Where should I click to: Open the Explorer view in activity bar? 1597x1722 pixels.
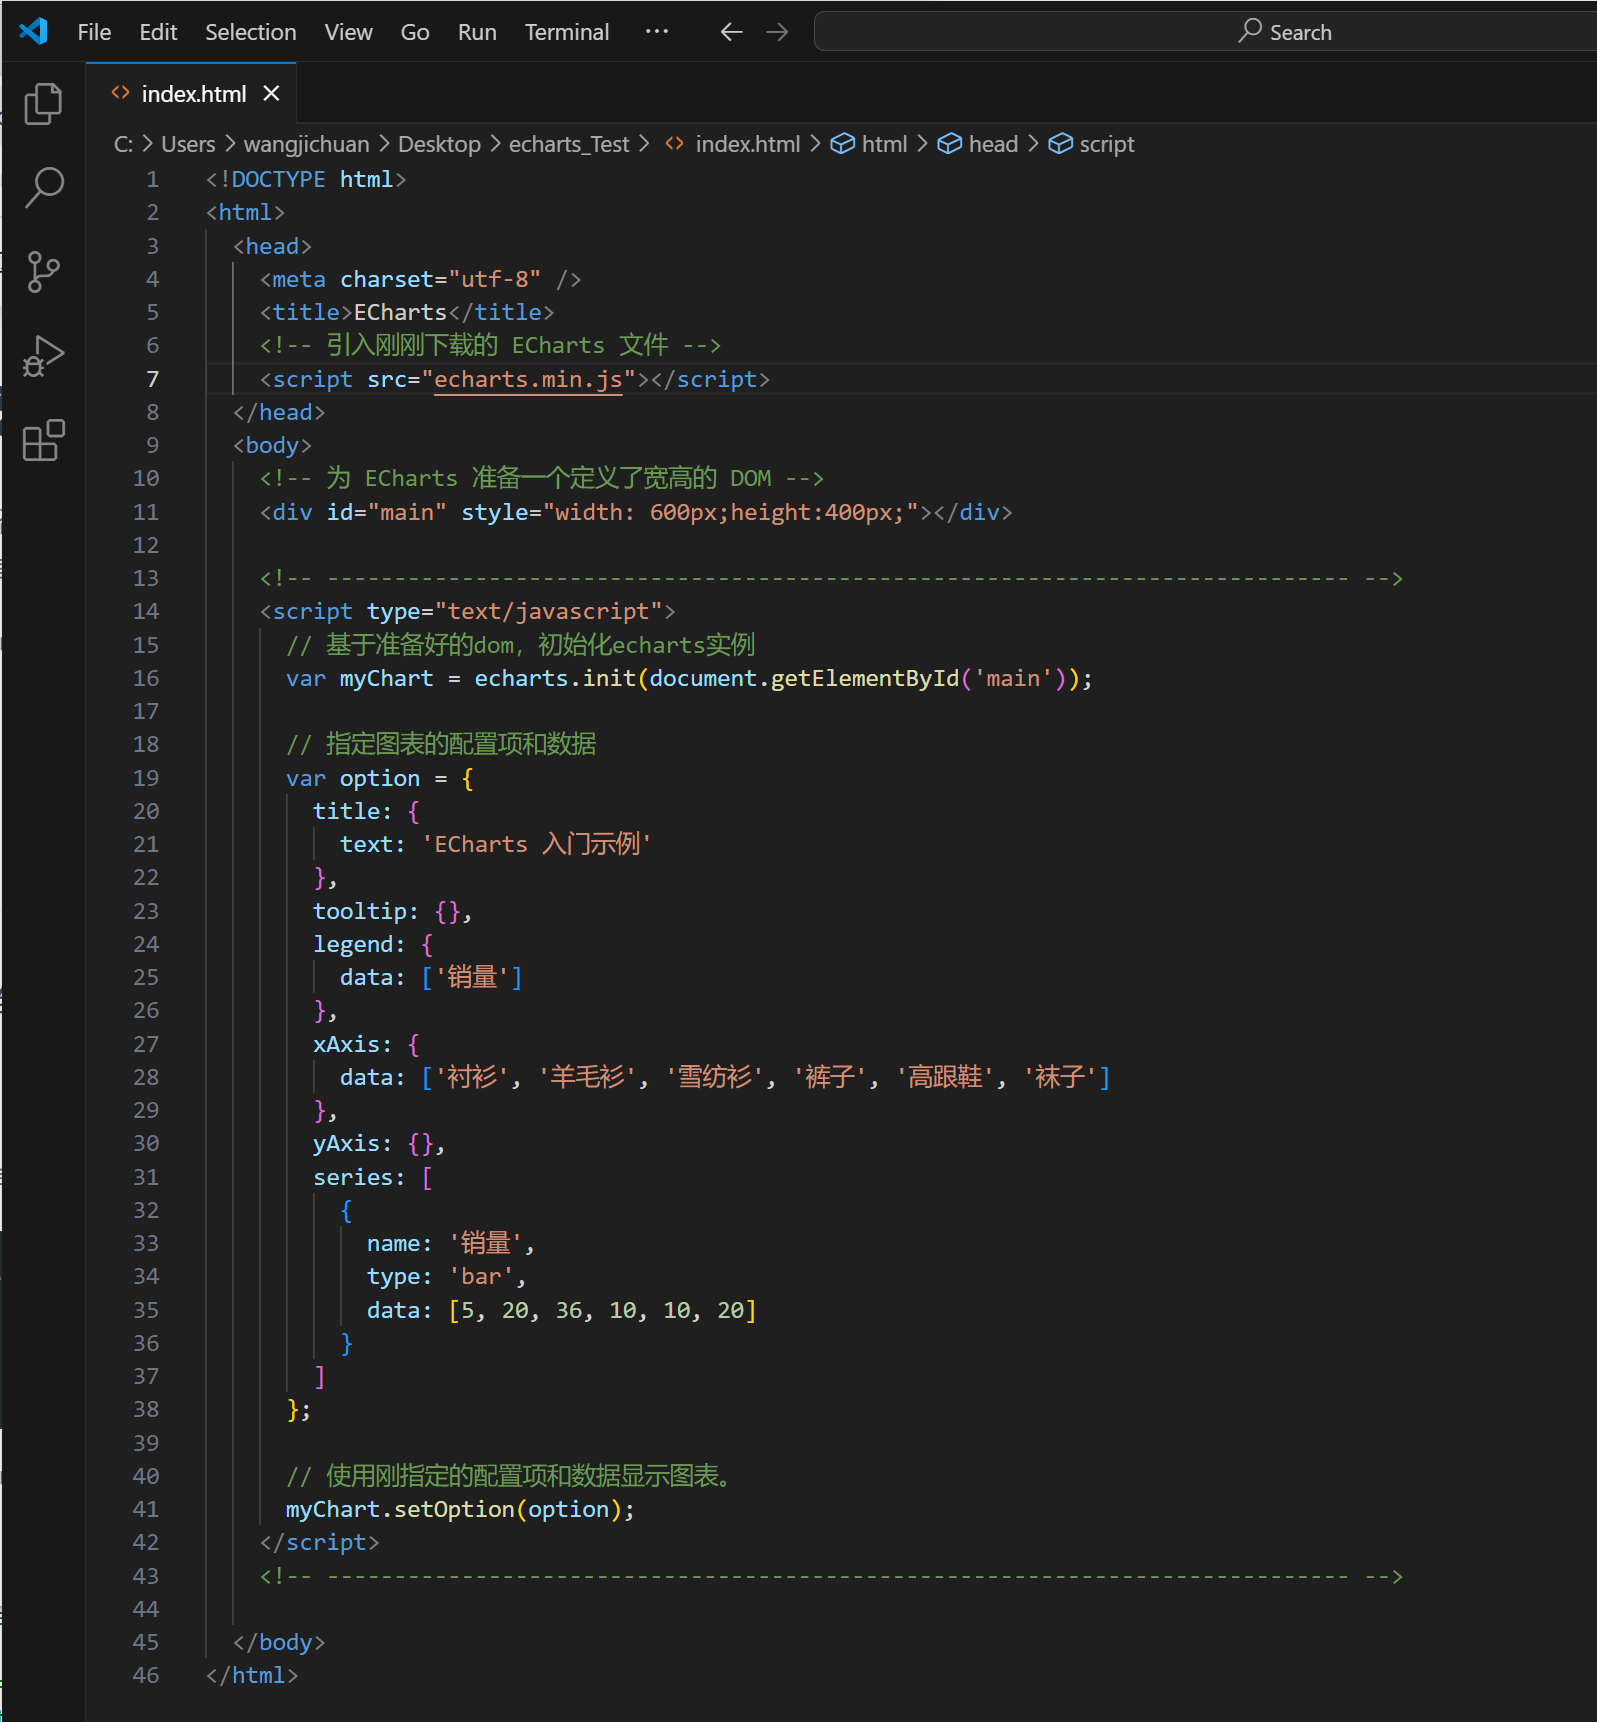pyautogui.click(x=43, y=104)
